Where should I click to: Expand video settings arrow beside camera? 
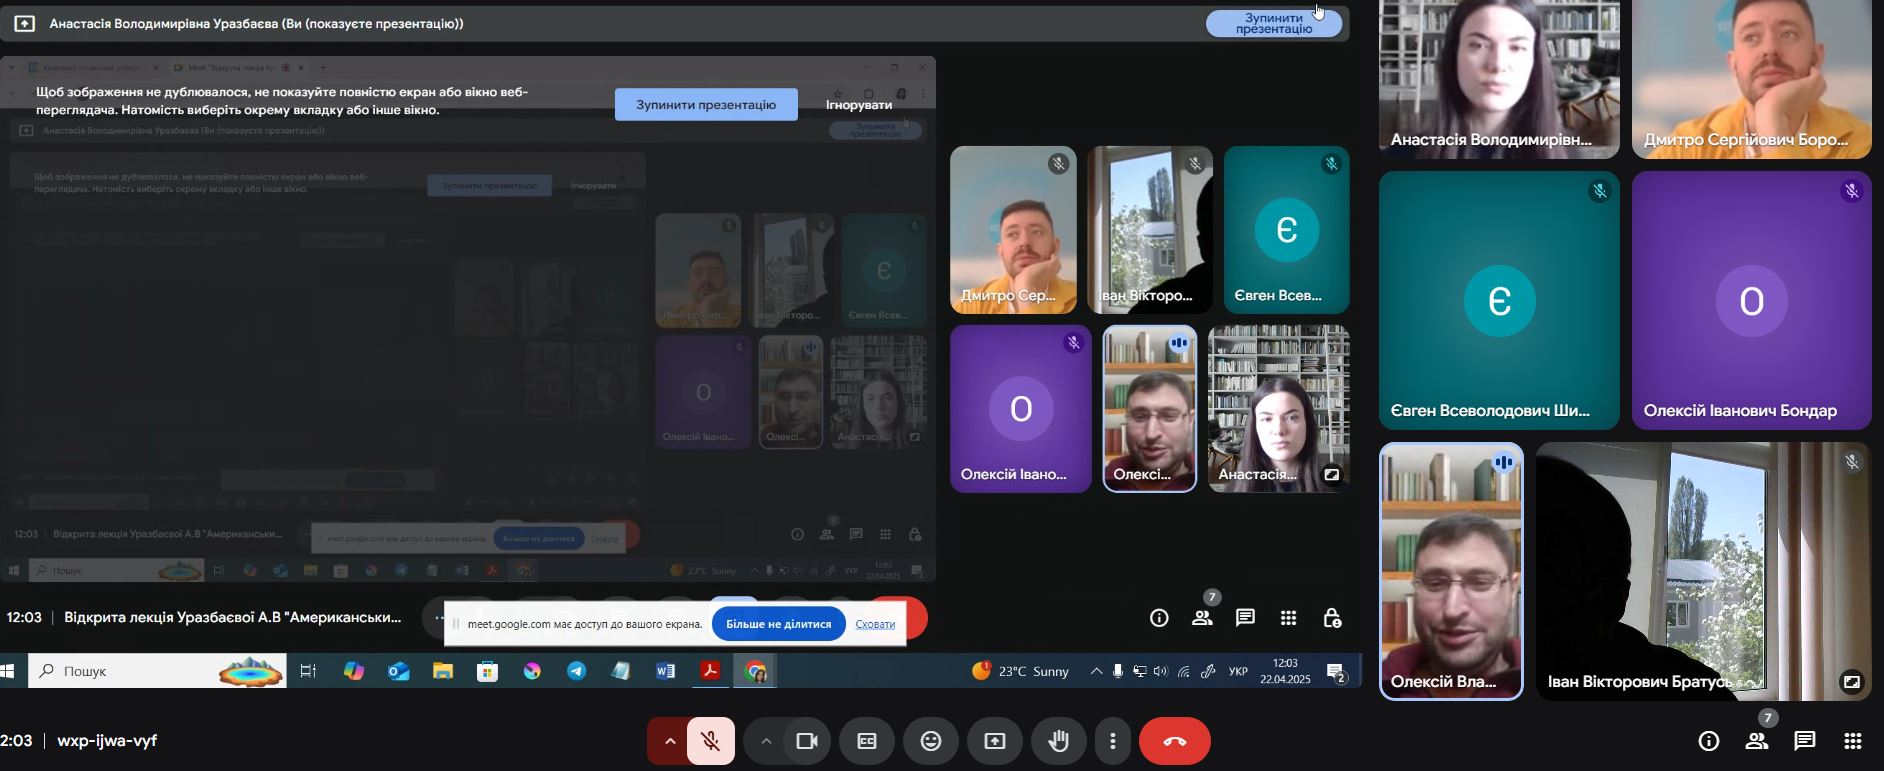click(765, 741)
